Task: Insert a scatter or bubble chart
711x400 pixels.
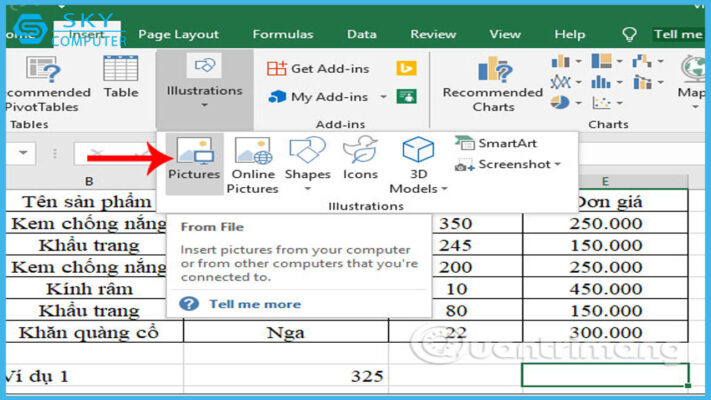Action: pyautogui.click(x=606, y=103)
